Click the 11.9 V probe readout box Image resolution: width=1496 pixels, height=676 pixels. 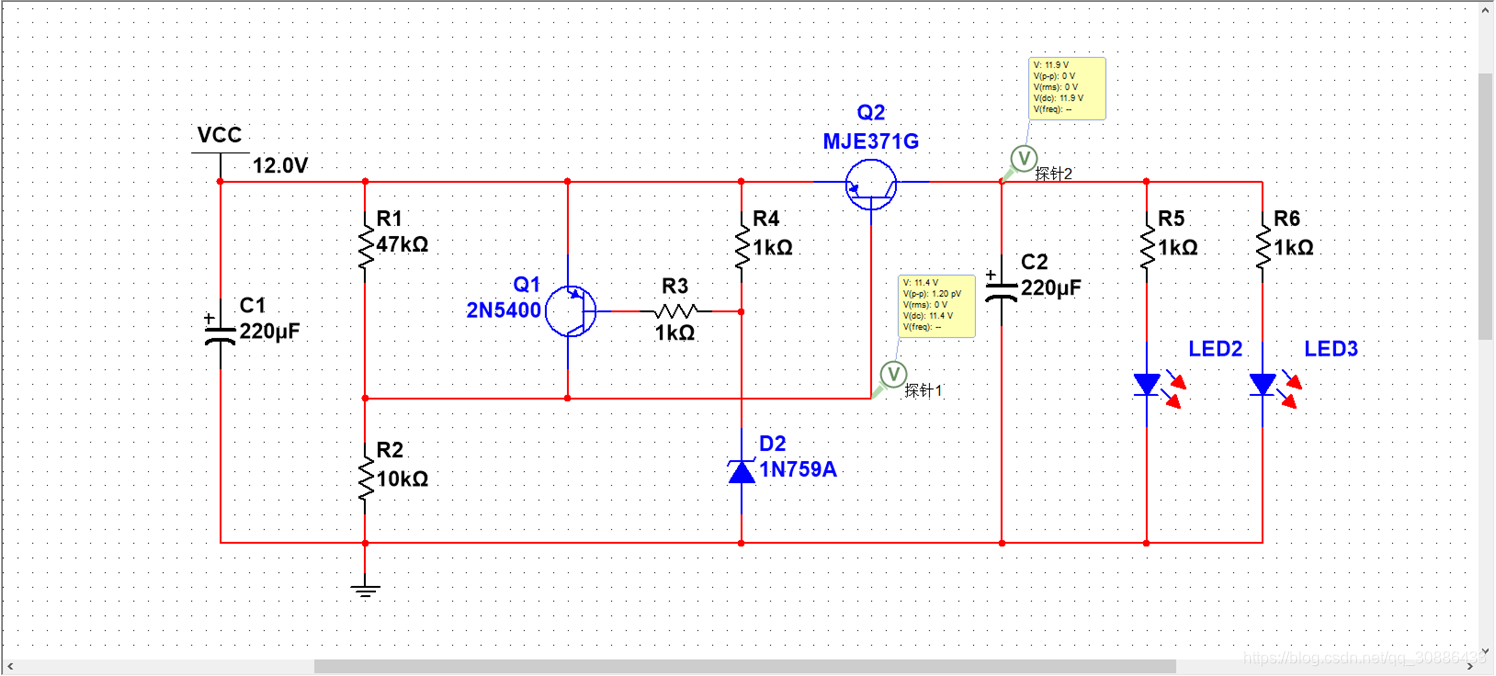pyautogui.click(x=1067, y=89)
